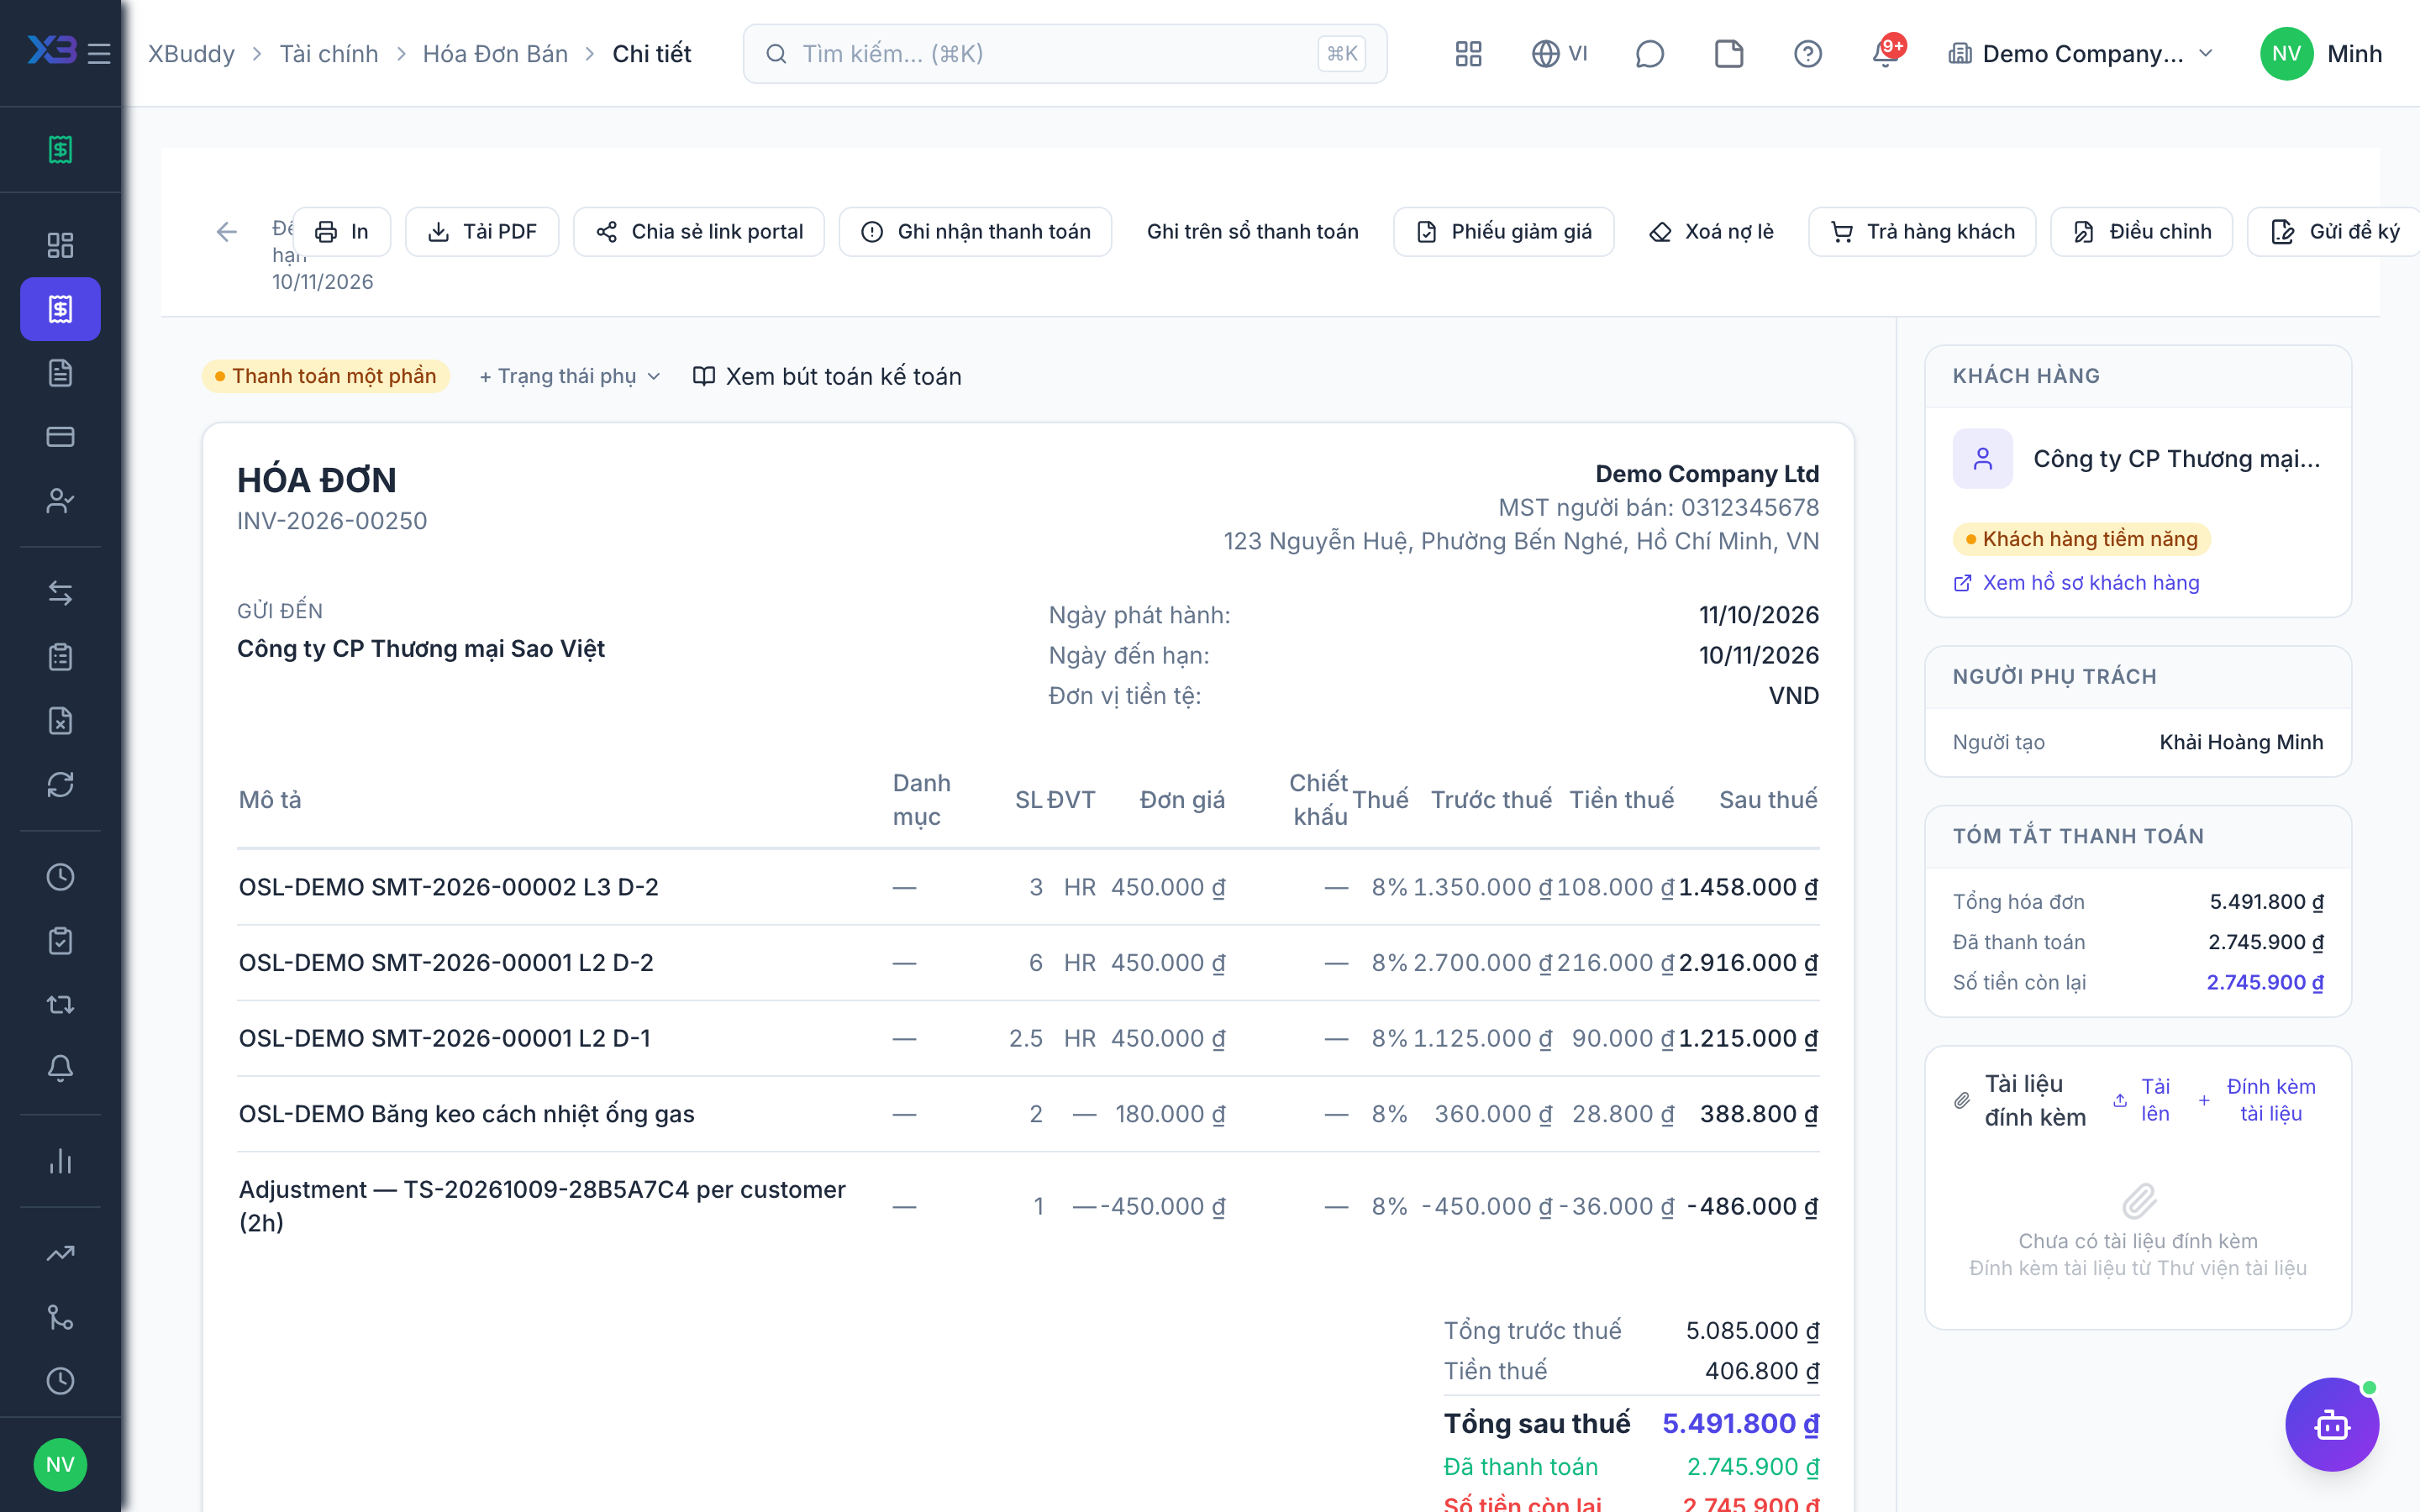2420x1512 pixels.
Task: Click the Điều chỉnh button
Action: pyautogui.click(x=2141, y=232)
